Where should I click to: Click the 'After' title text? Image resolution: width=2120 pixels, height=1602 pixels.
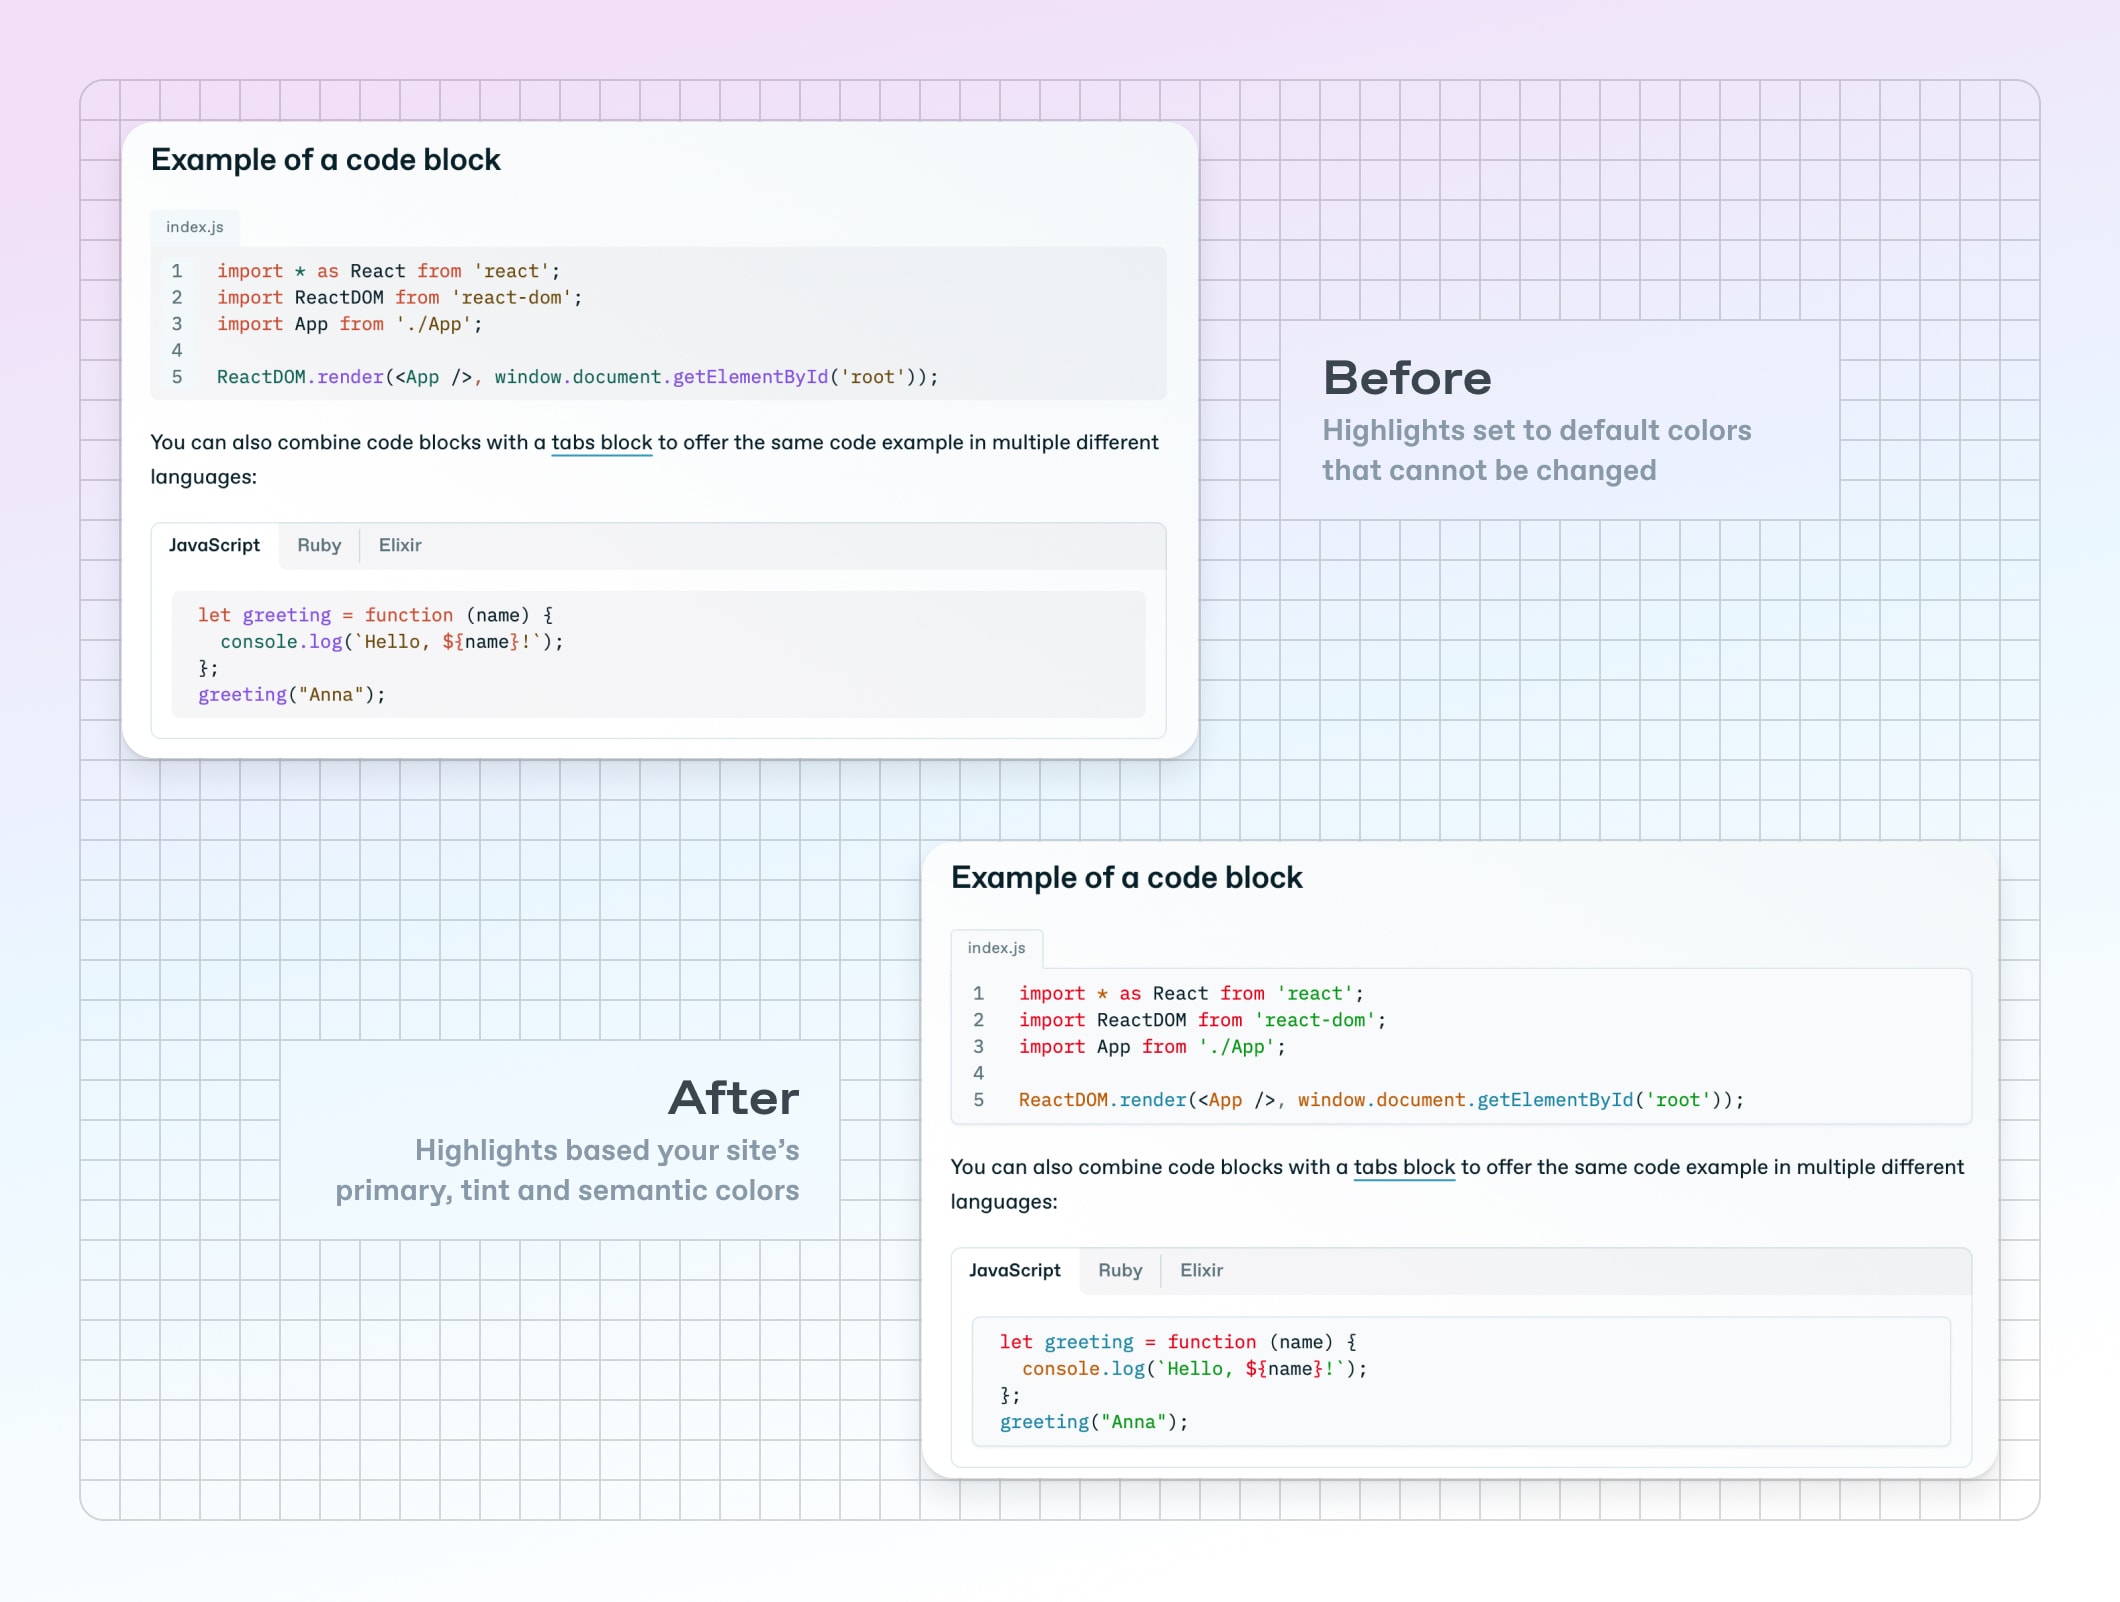[x=734, y=1098]
